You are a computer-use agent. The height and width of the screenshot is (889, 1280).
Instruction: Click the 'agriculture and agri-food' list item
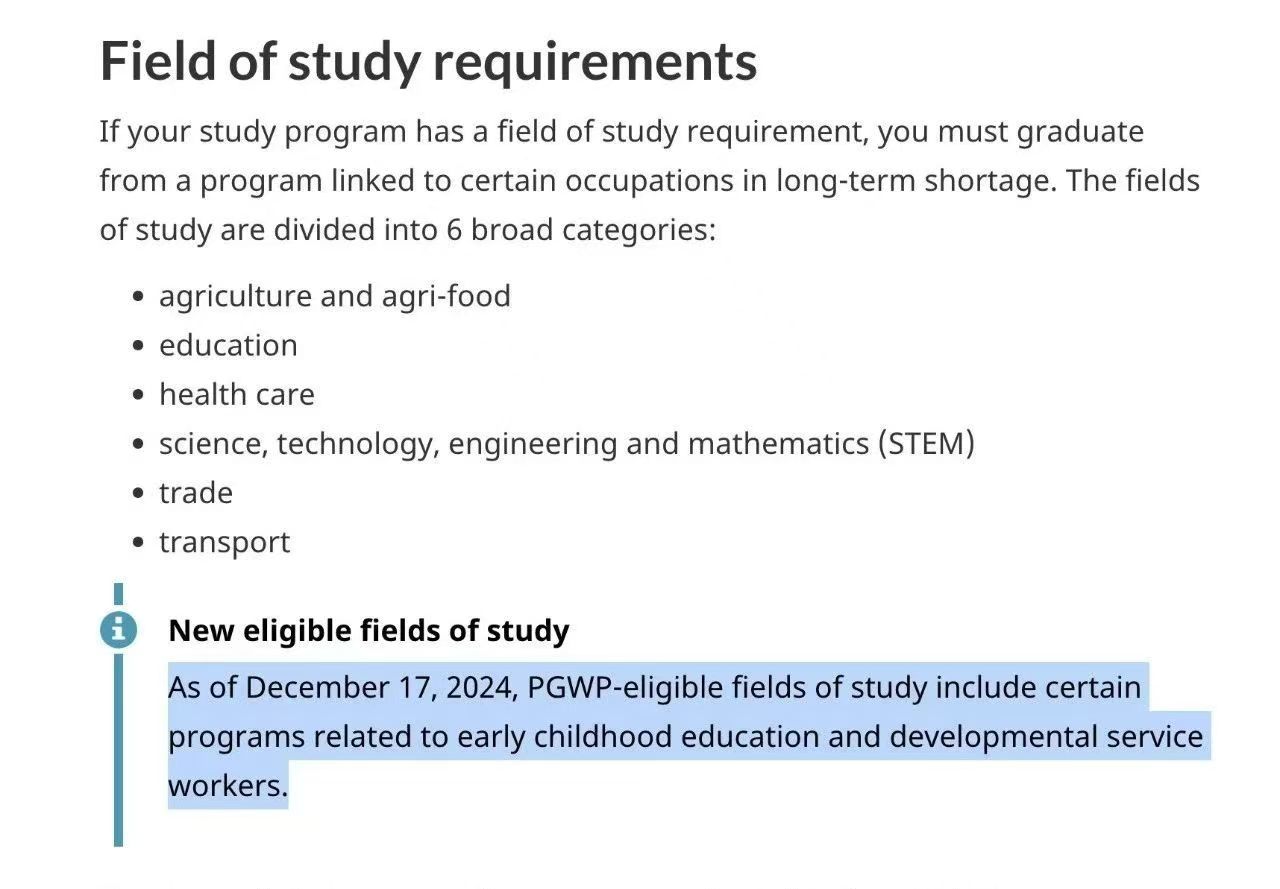point(335,296)
